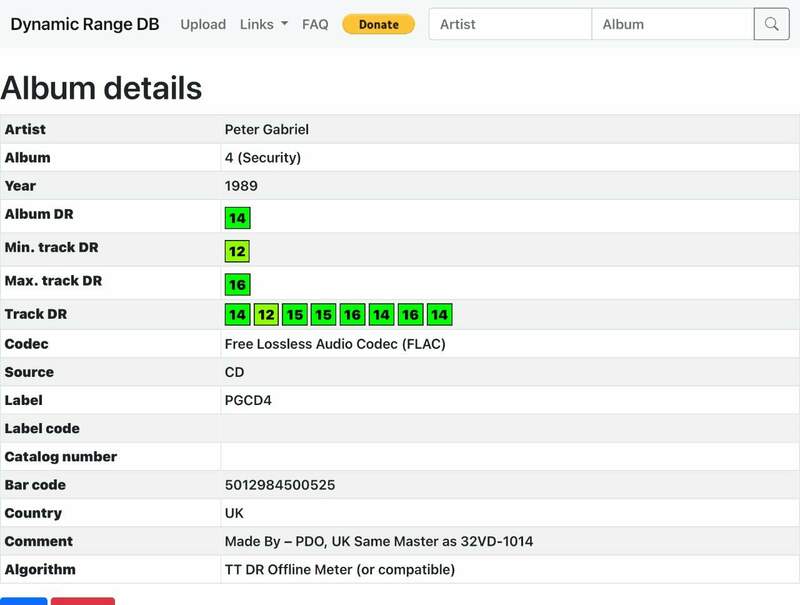Click the Min. track DR badge 12
Screen dimensions: 800x605
point(237,251)
